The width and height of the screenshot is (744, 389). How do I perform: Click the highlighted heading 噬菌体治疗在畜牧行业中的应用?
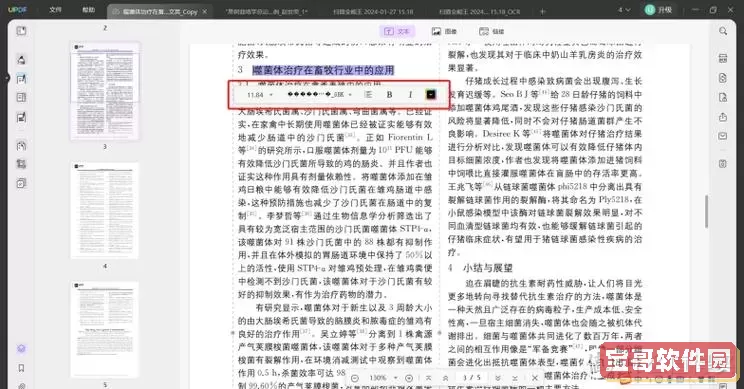point(323,70)
